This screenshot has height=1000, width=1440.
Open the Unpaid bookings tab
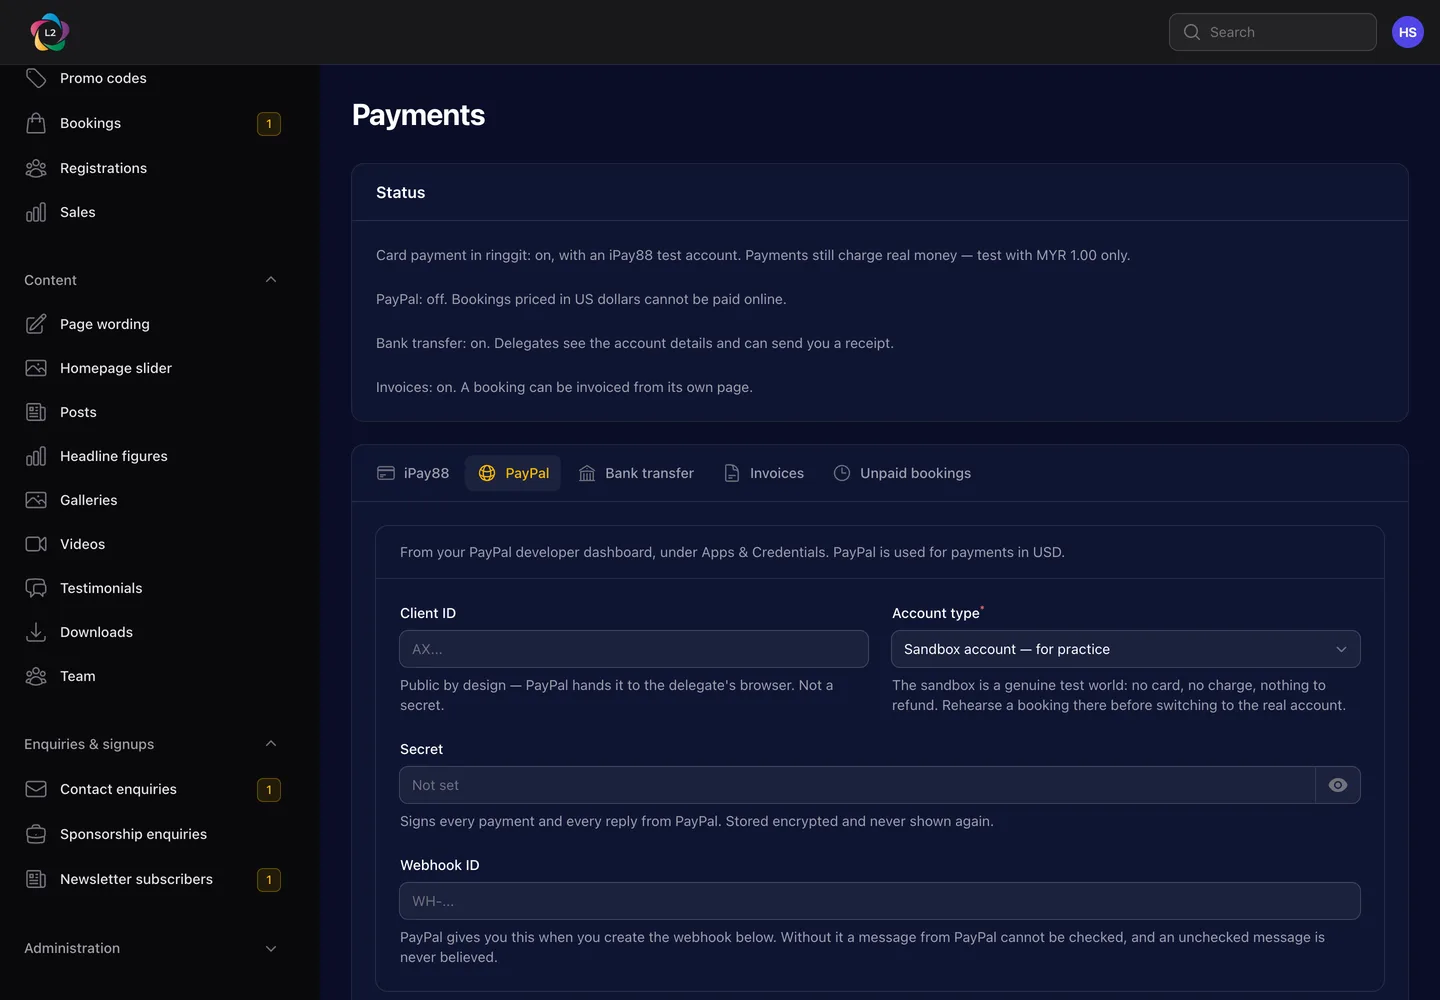click(902, 473)
